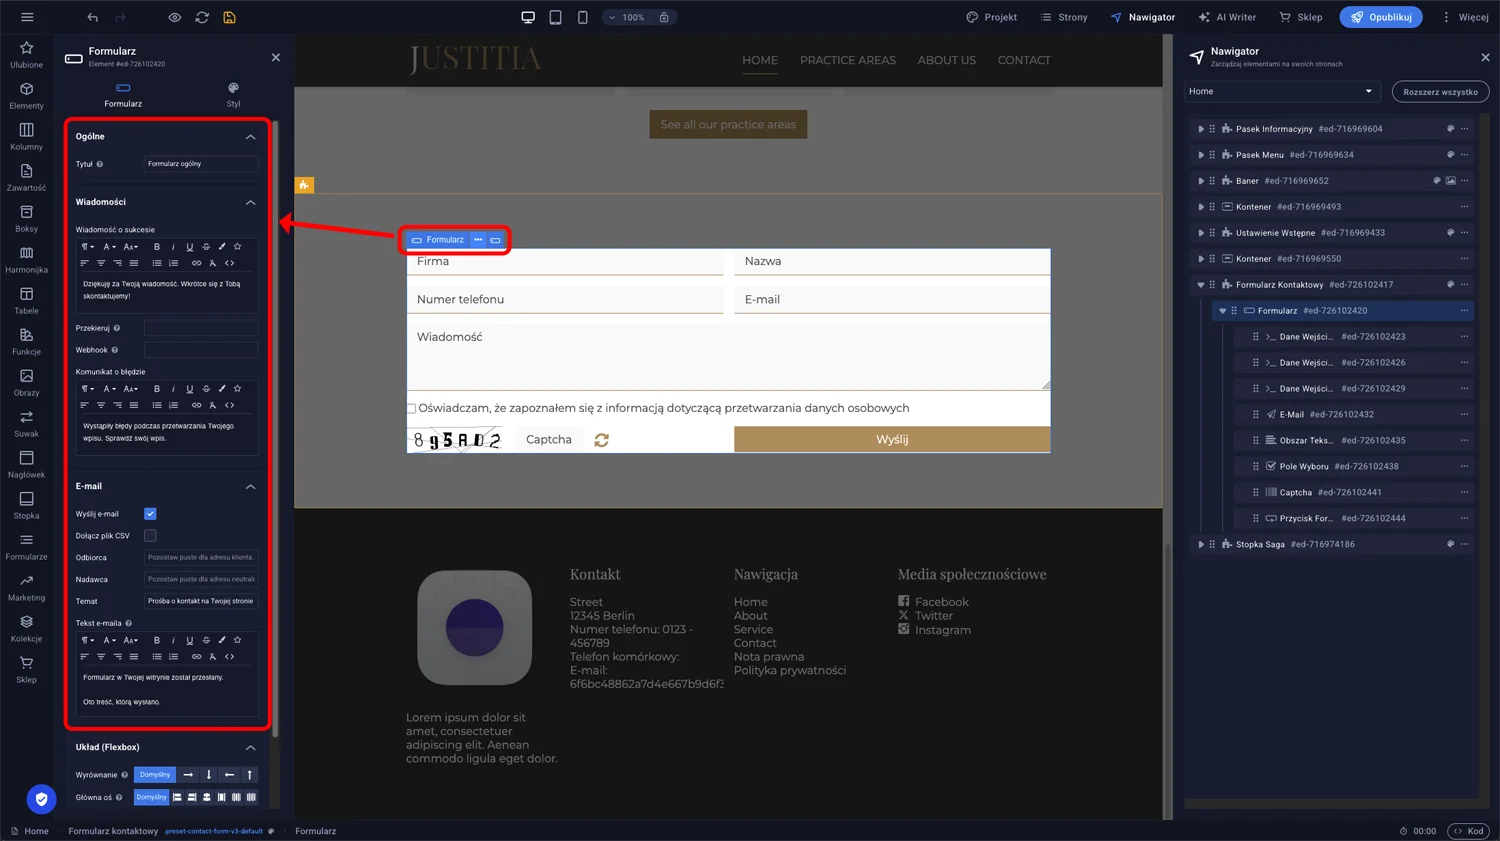Open the Tabele panel in the left sidebar

point(26,301)
